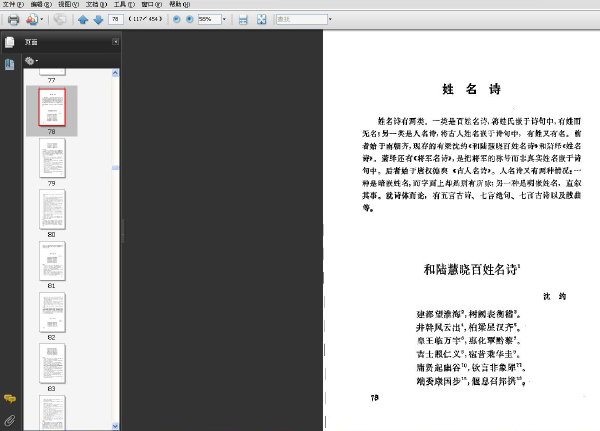The image size is (600, 431).
Task: Click the zoom in circular button
Action: [189, 19]
